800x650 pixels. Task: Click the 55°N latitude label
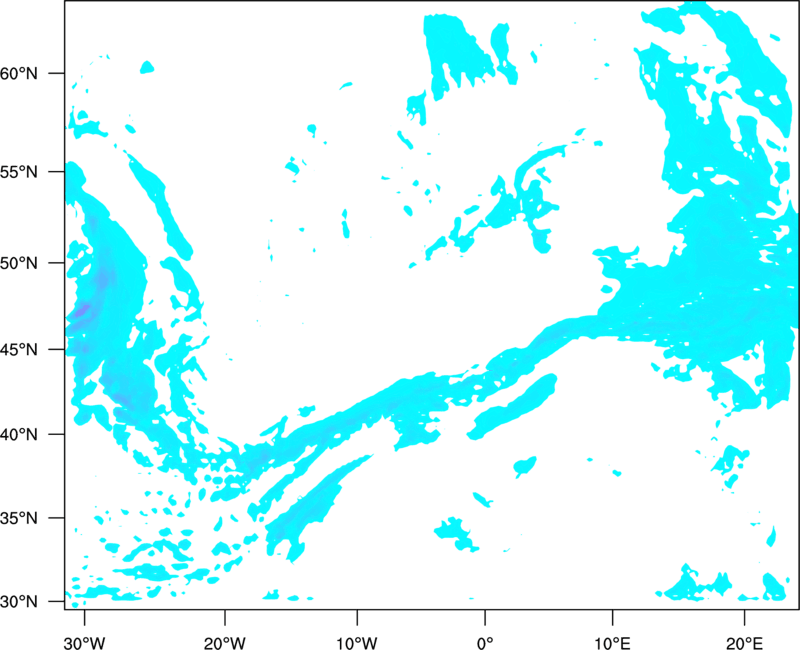click(x=19, y=171)
